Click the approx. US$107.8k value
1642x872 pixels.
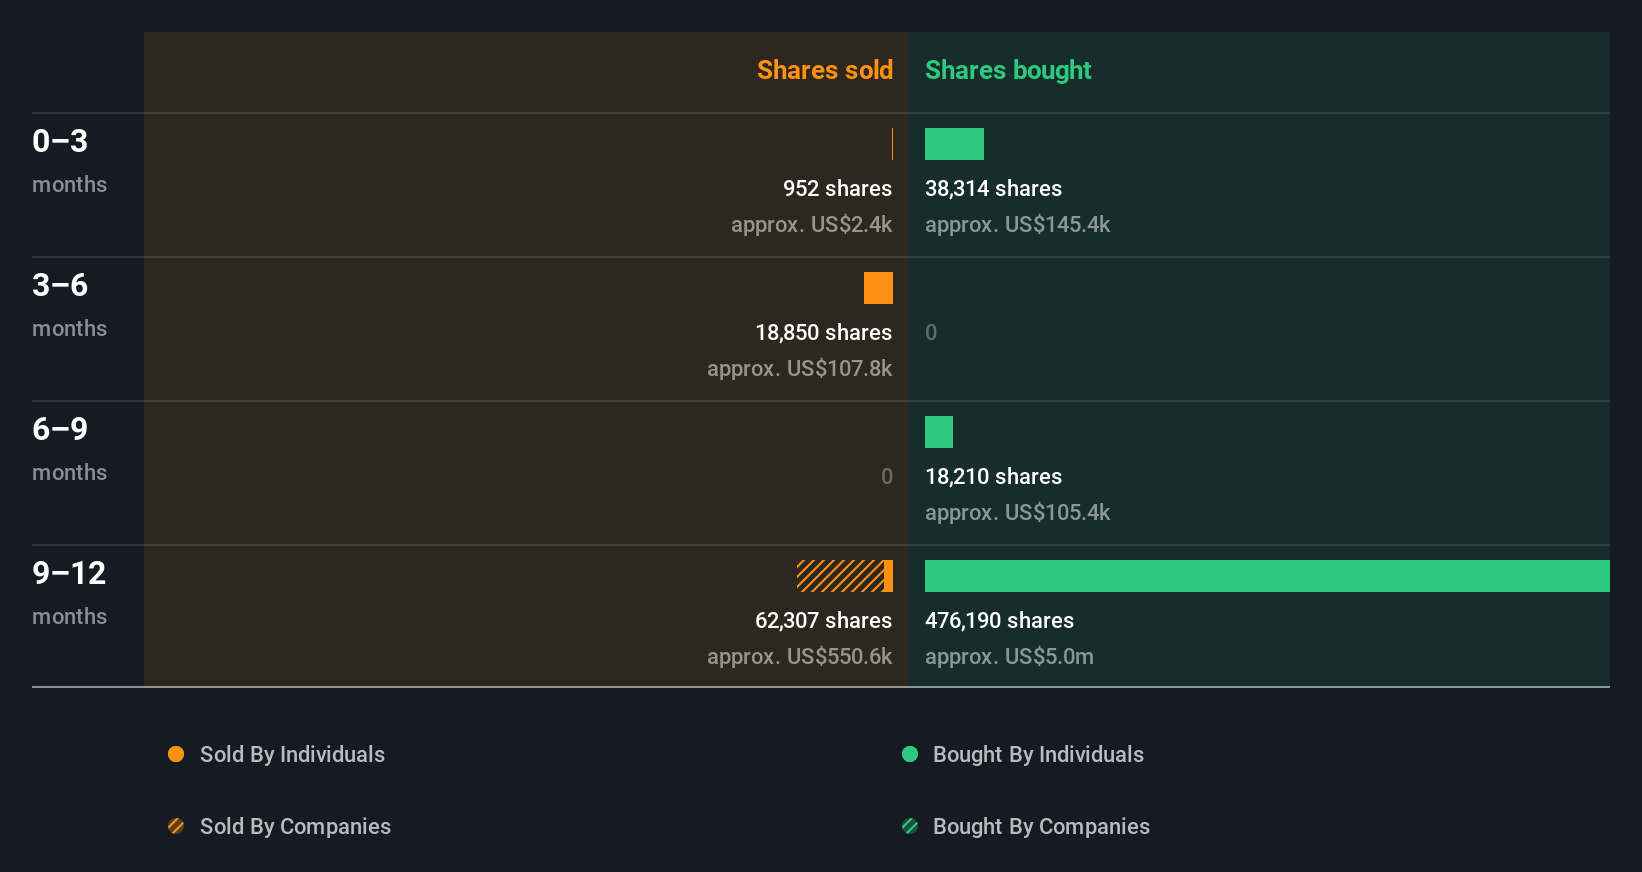799,368
